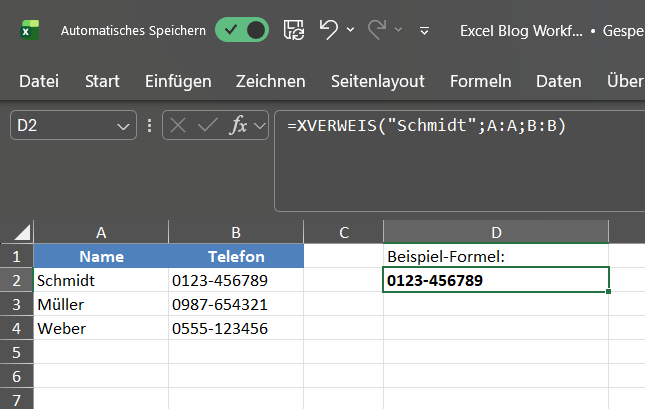Viewport: 645px width, 409px height.
Task: Expand the Name Box dropdown arrow
Action: point(123,126)
